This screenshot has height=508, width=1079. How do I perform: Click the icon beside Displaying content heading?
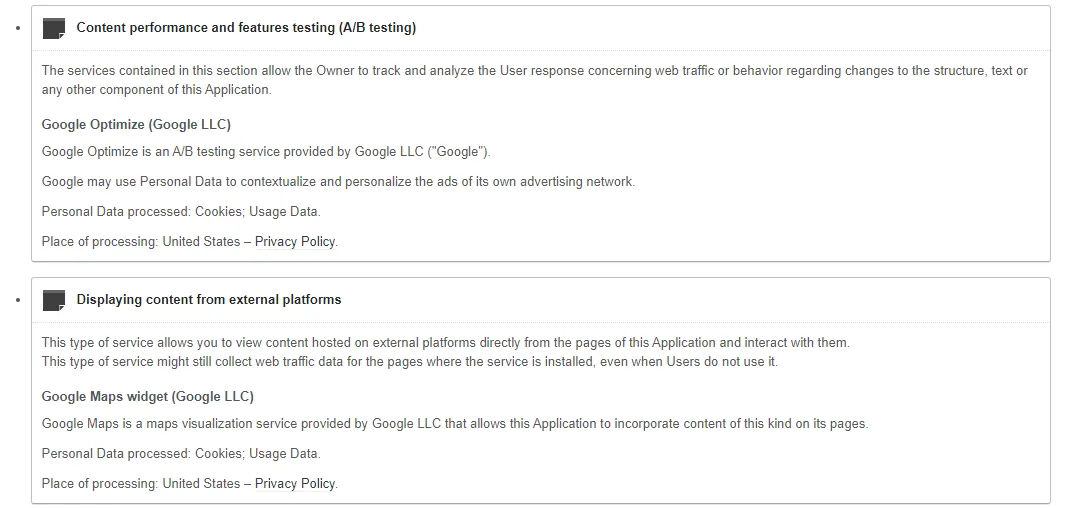coord(54,300)
